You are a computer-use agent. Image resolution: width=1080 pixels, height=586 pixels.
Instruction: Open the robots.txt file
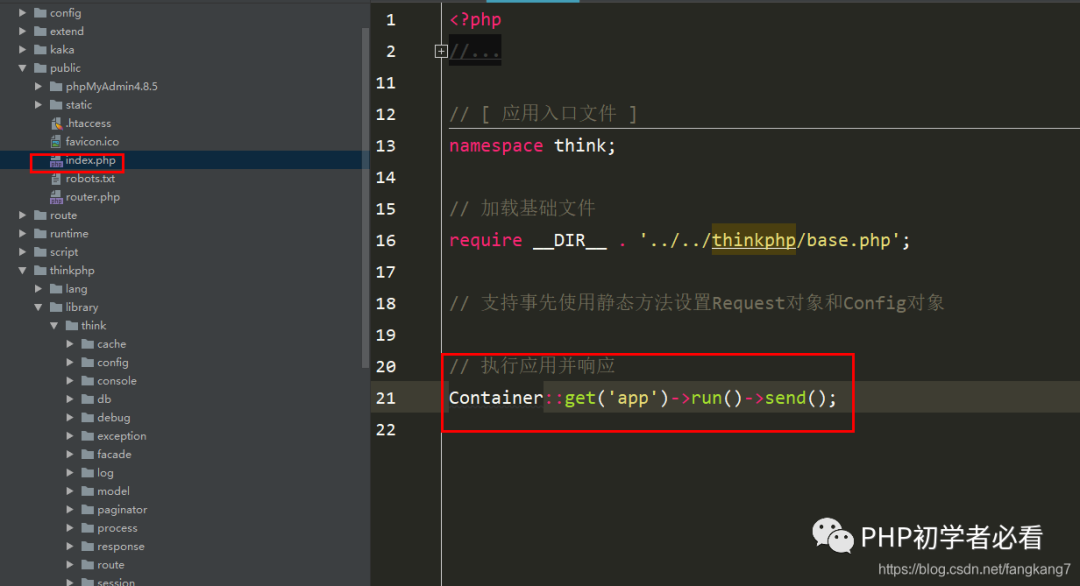coord(90,178)
